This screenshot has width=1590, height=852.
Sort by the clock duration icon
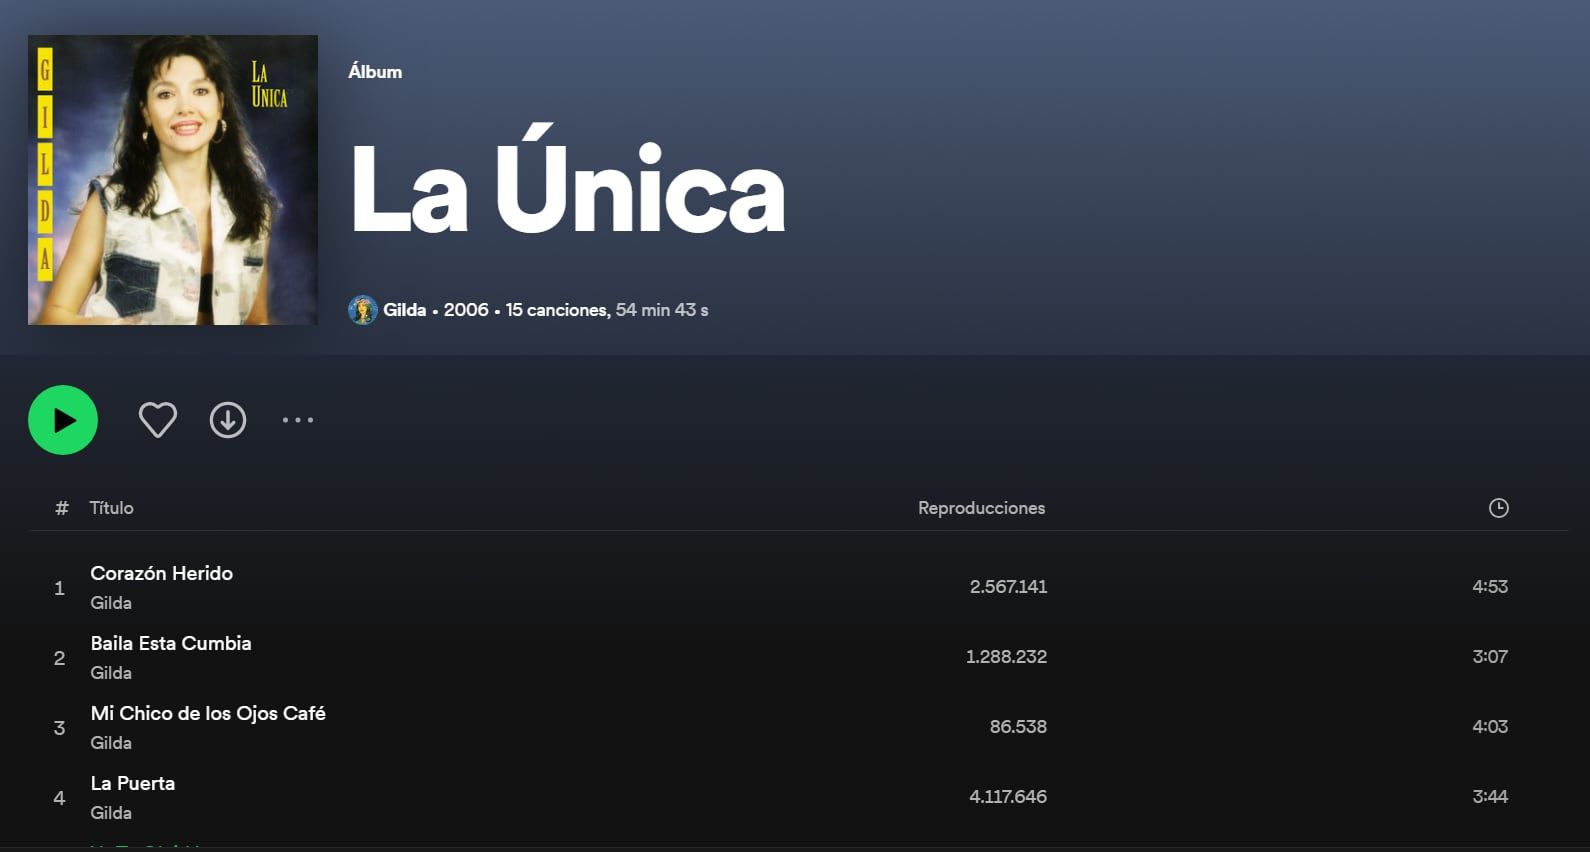click(1498, 508)
